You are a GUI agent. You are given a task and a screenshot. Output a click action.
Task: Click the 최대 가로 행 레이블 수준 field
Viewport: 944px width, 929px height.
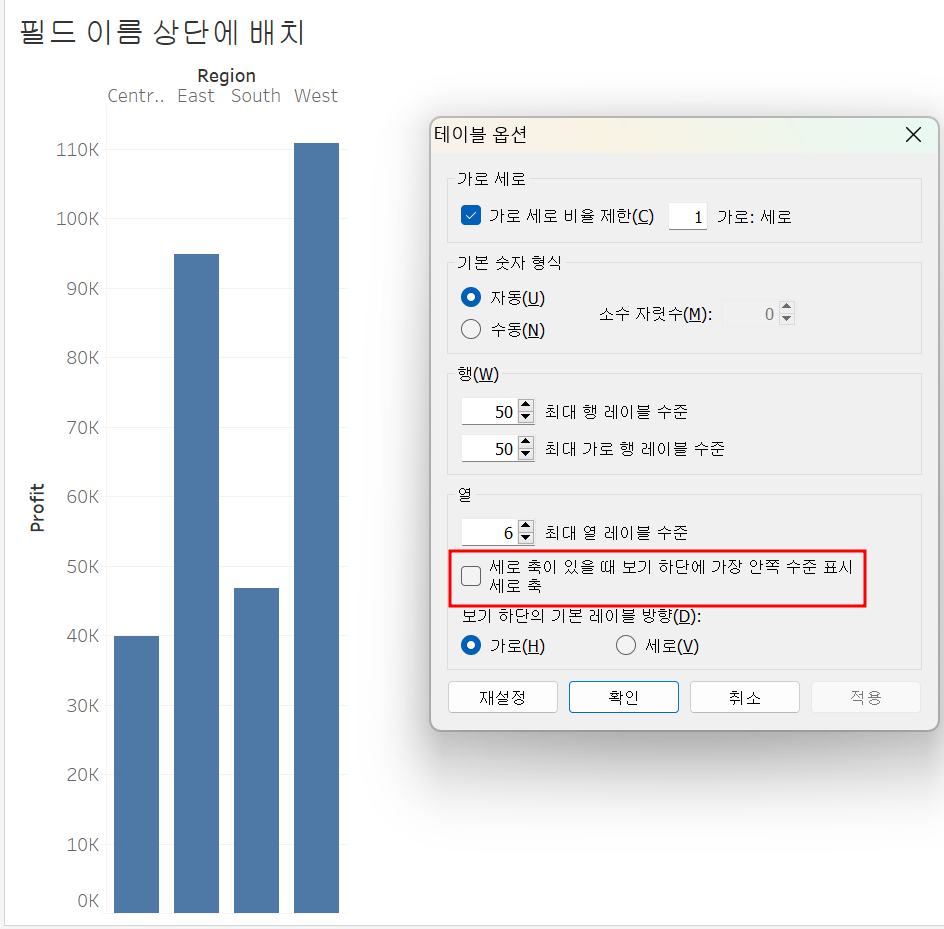coord(489,449)
